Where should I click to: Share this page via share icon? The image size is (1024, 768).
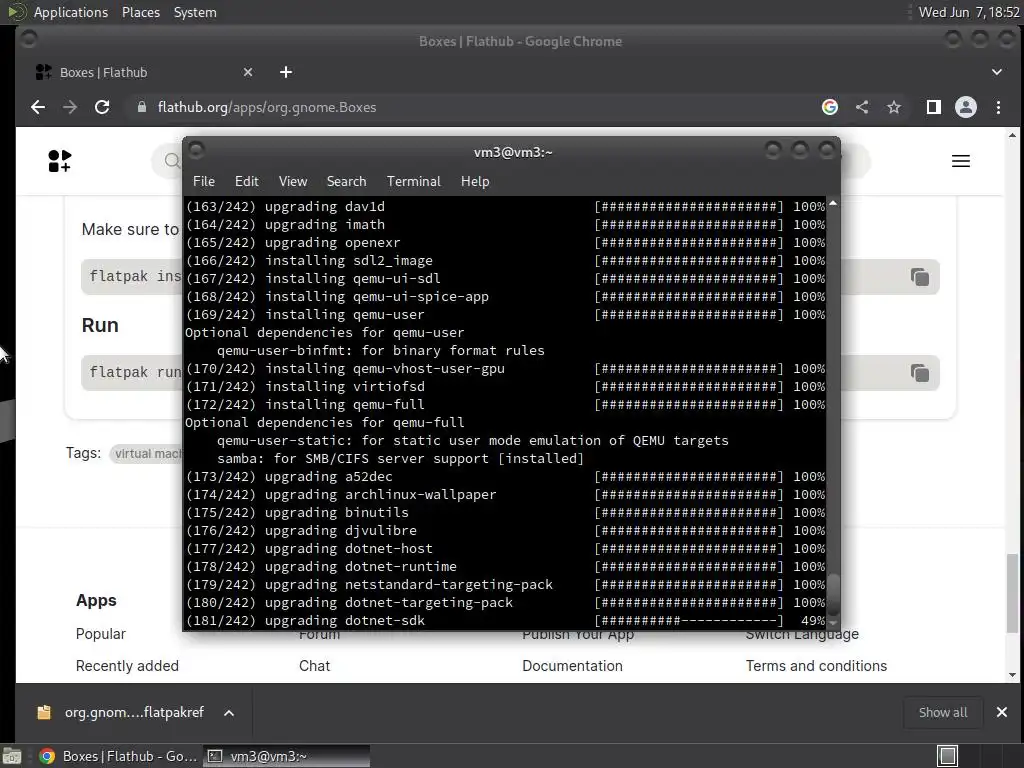click(862, 107)
